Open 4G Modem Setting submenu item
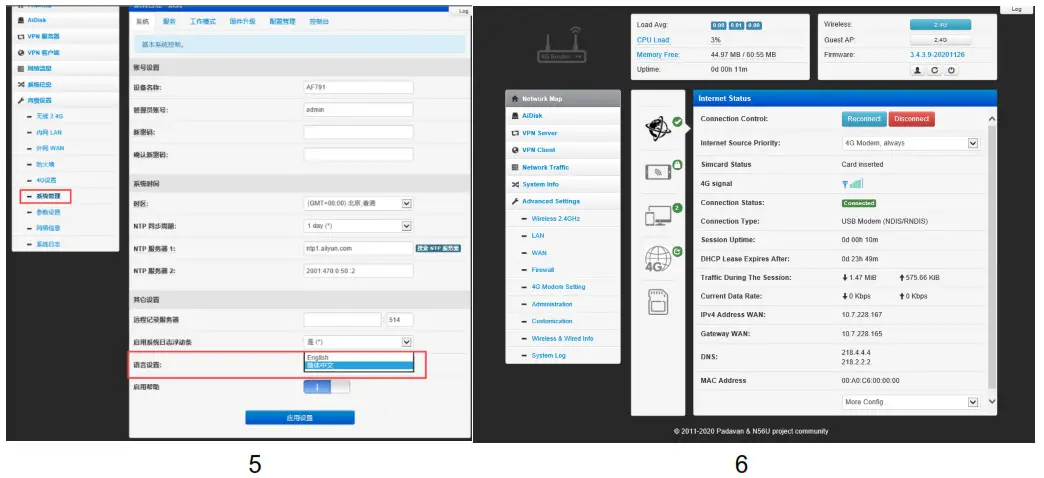The height and width of the screenshot is (478, 1044). click(x=558, y=287)
